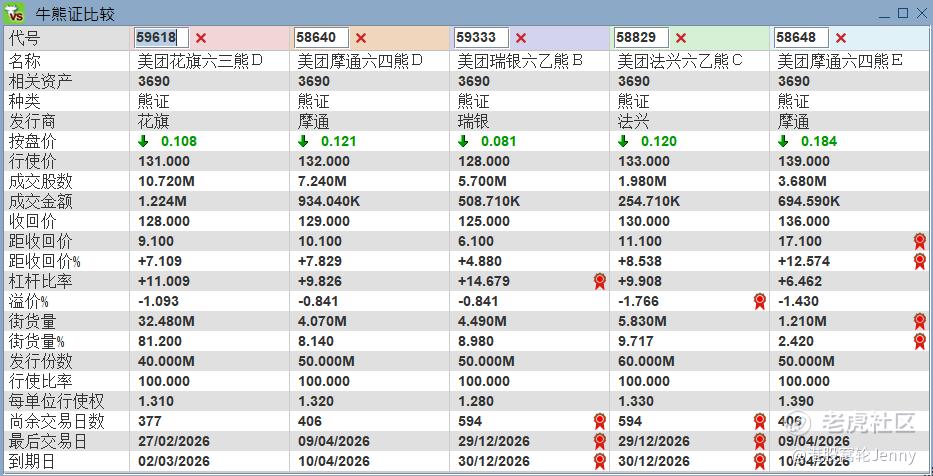Click the leverage value +11.009
Image resolution: width=933 pixels, height=476 pixels.
(x=164, y=281)
